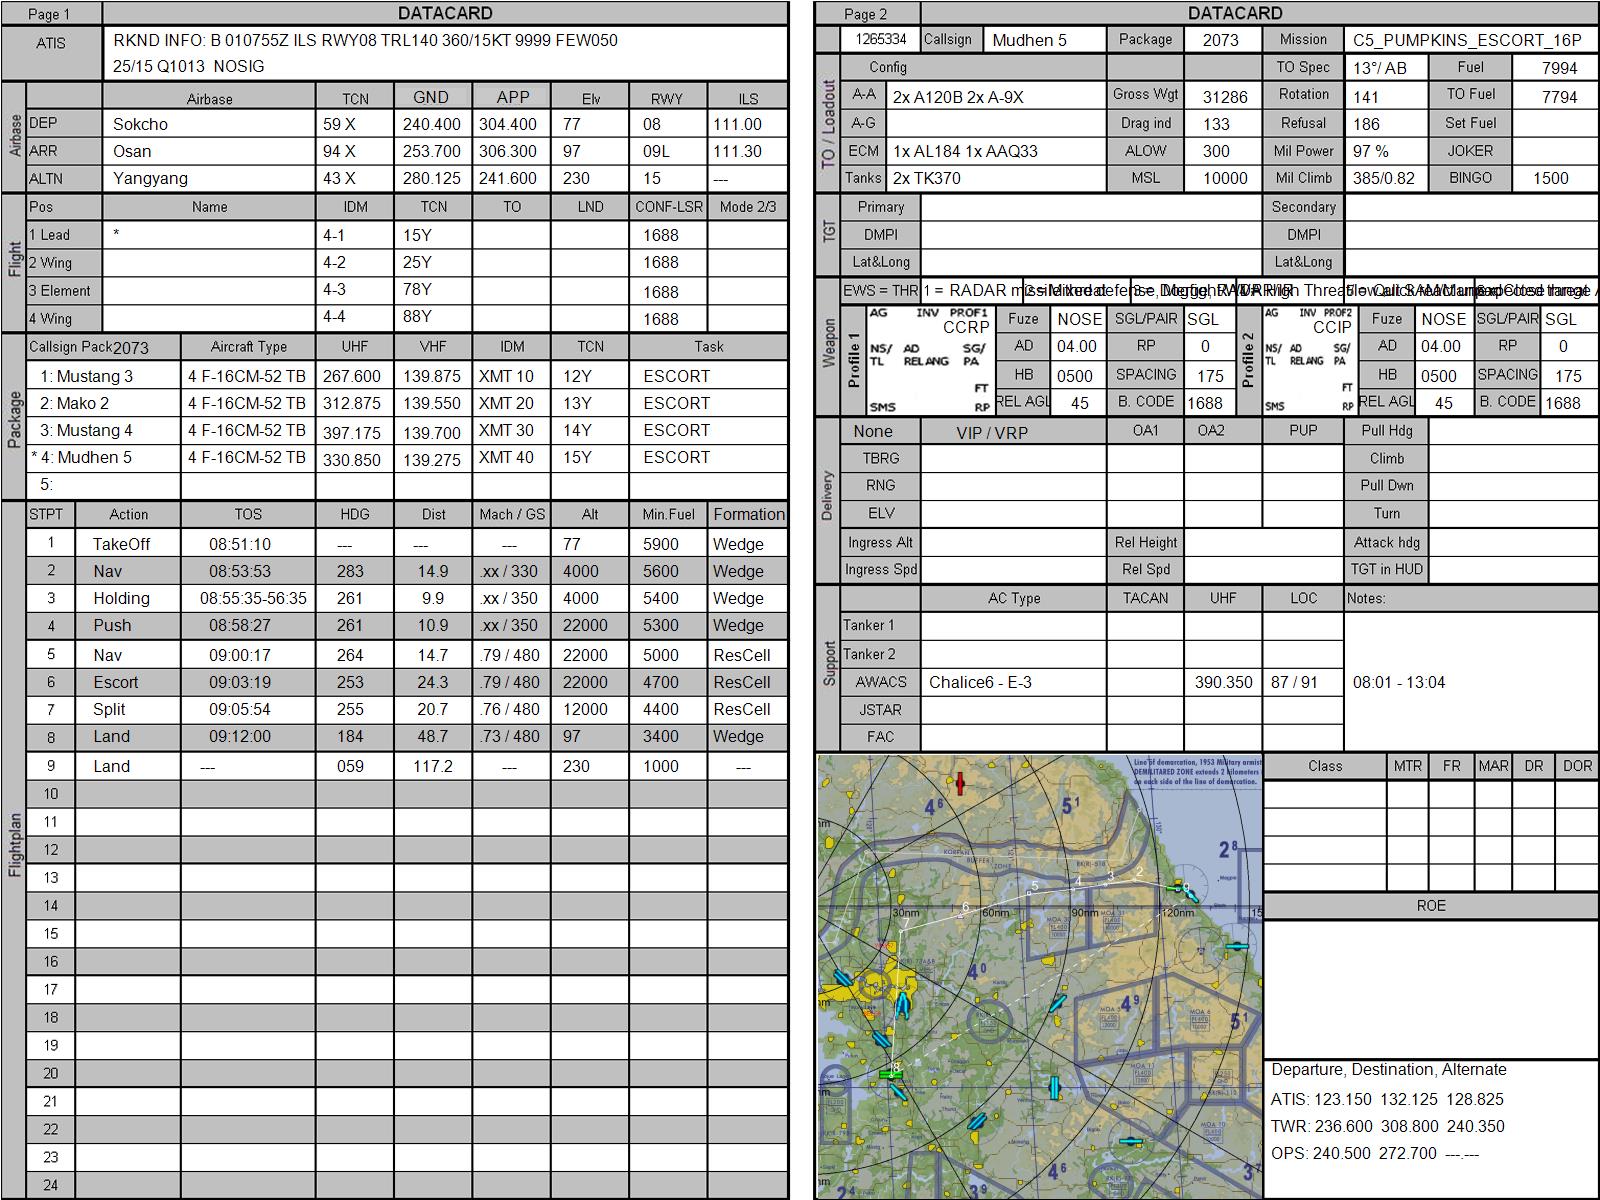Toggle Profile 1 SGL/PAIR value SGL
1600x1200 pixels.
[x=1203, y=319]
